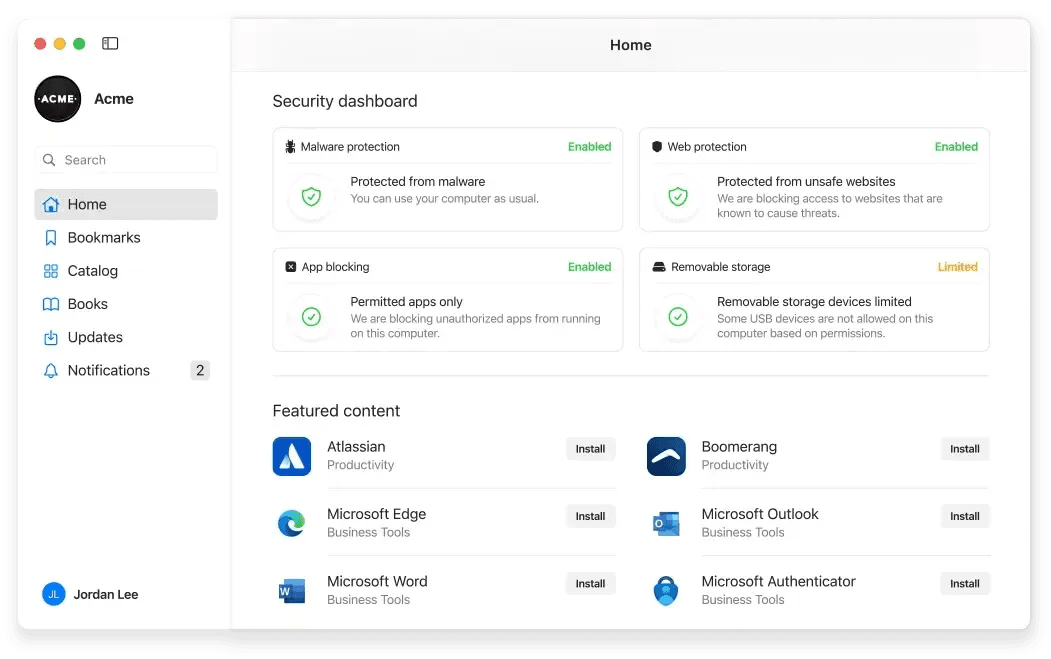Install Microsoft Authenticator
This screenshot has width=1051, height=659.
965,584
